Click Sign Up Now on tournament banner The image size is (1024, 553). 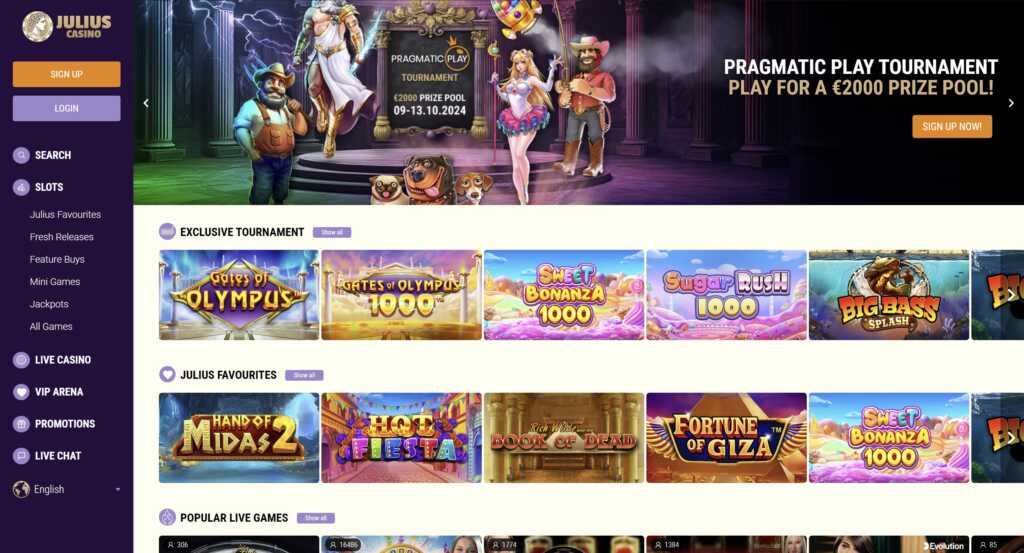pos(952,127)
